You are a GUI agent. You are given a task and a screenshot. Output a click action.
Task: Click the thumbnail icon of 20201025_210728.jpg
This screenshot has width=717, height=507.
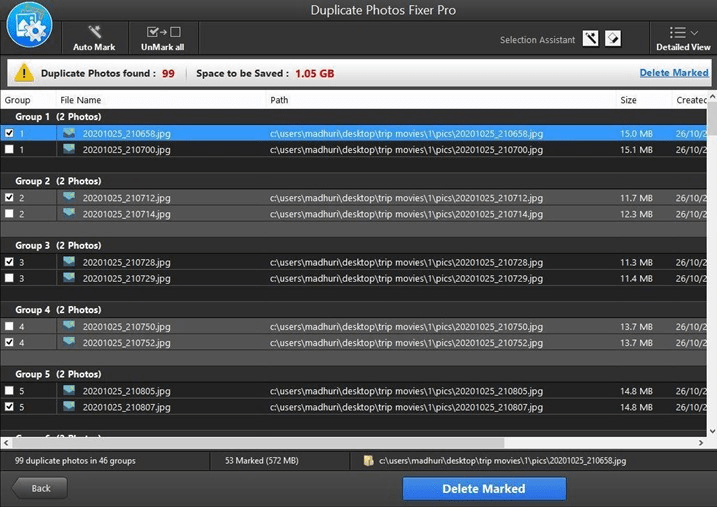tap(69, 262)
